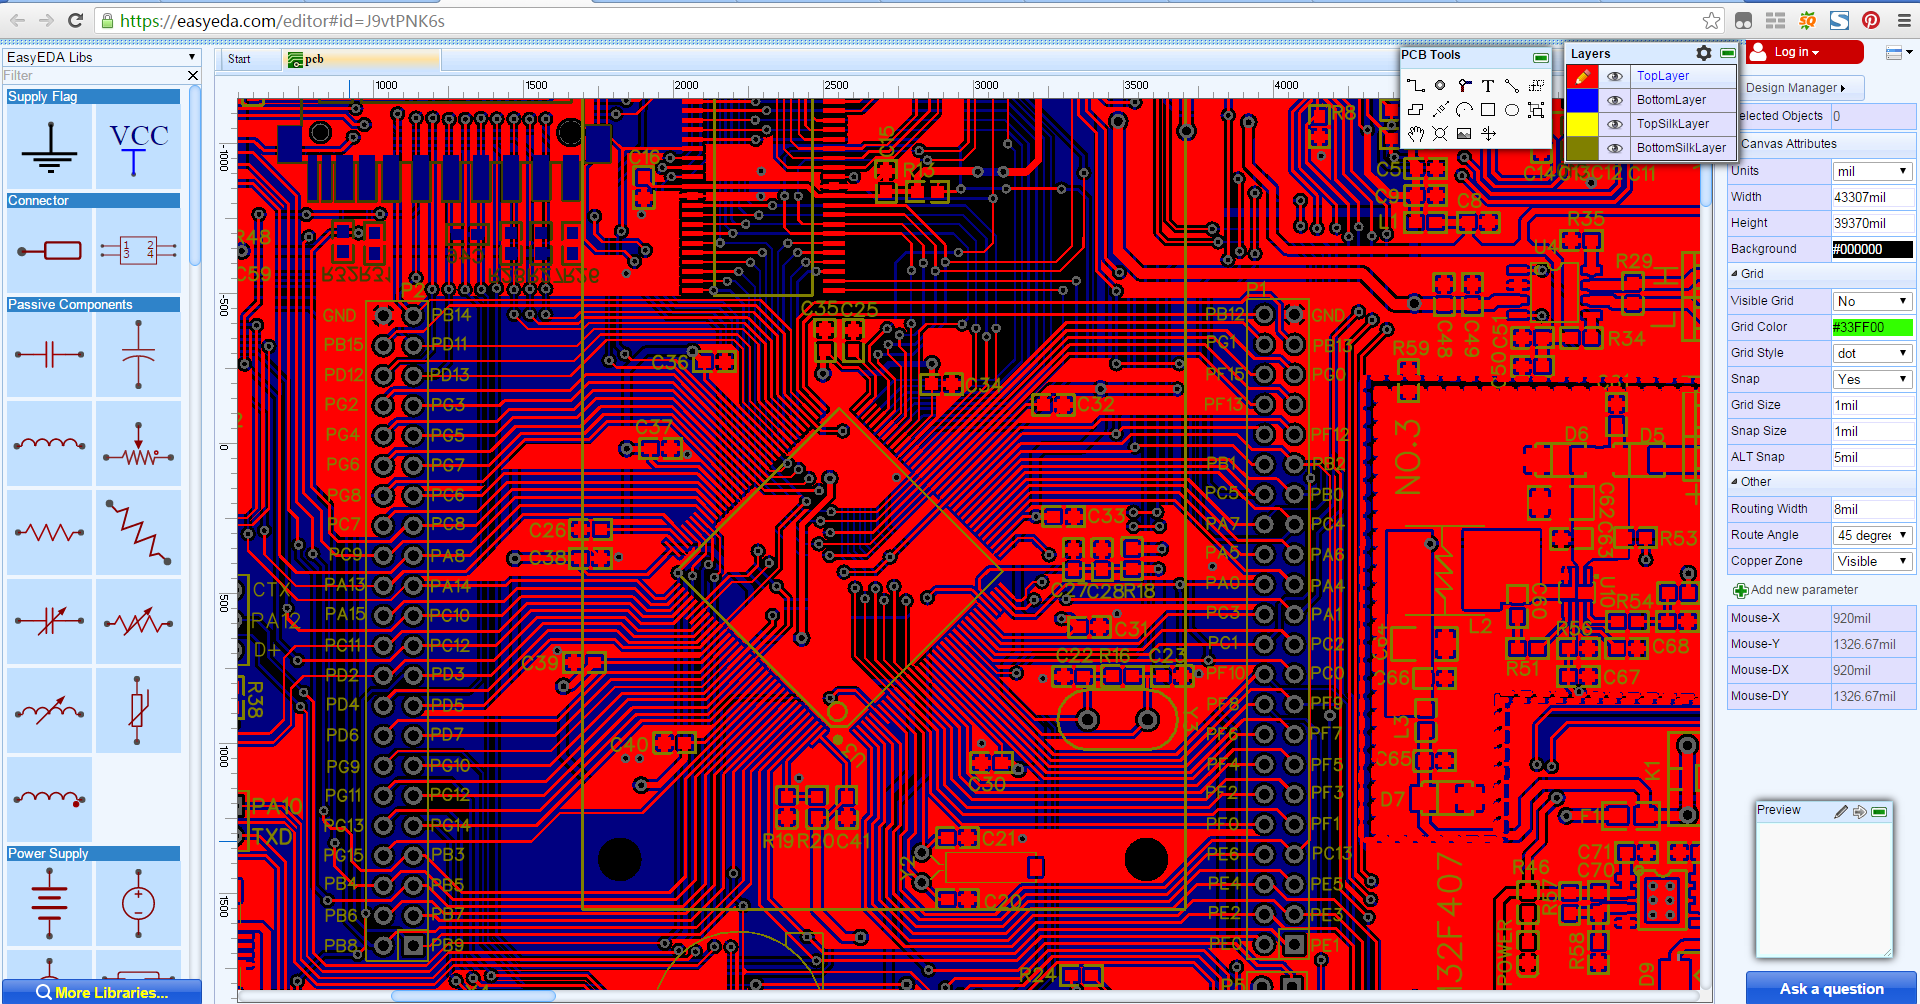Click the green Grid Color swatch
Viewport: 1920px width, 1004px height.
coord(1872,327)
